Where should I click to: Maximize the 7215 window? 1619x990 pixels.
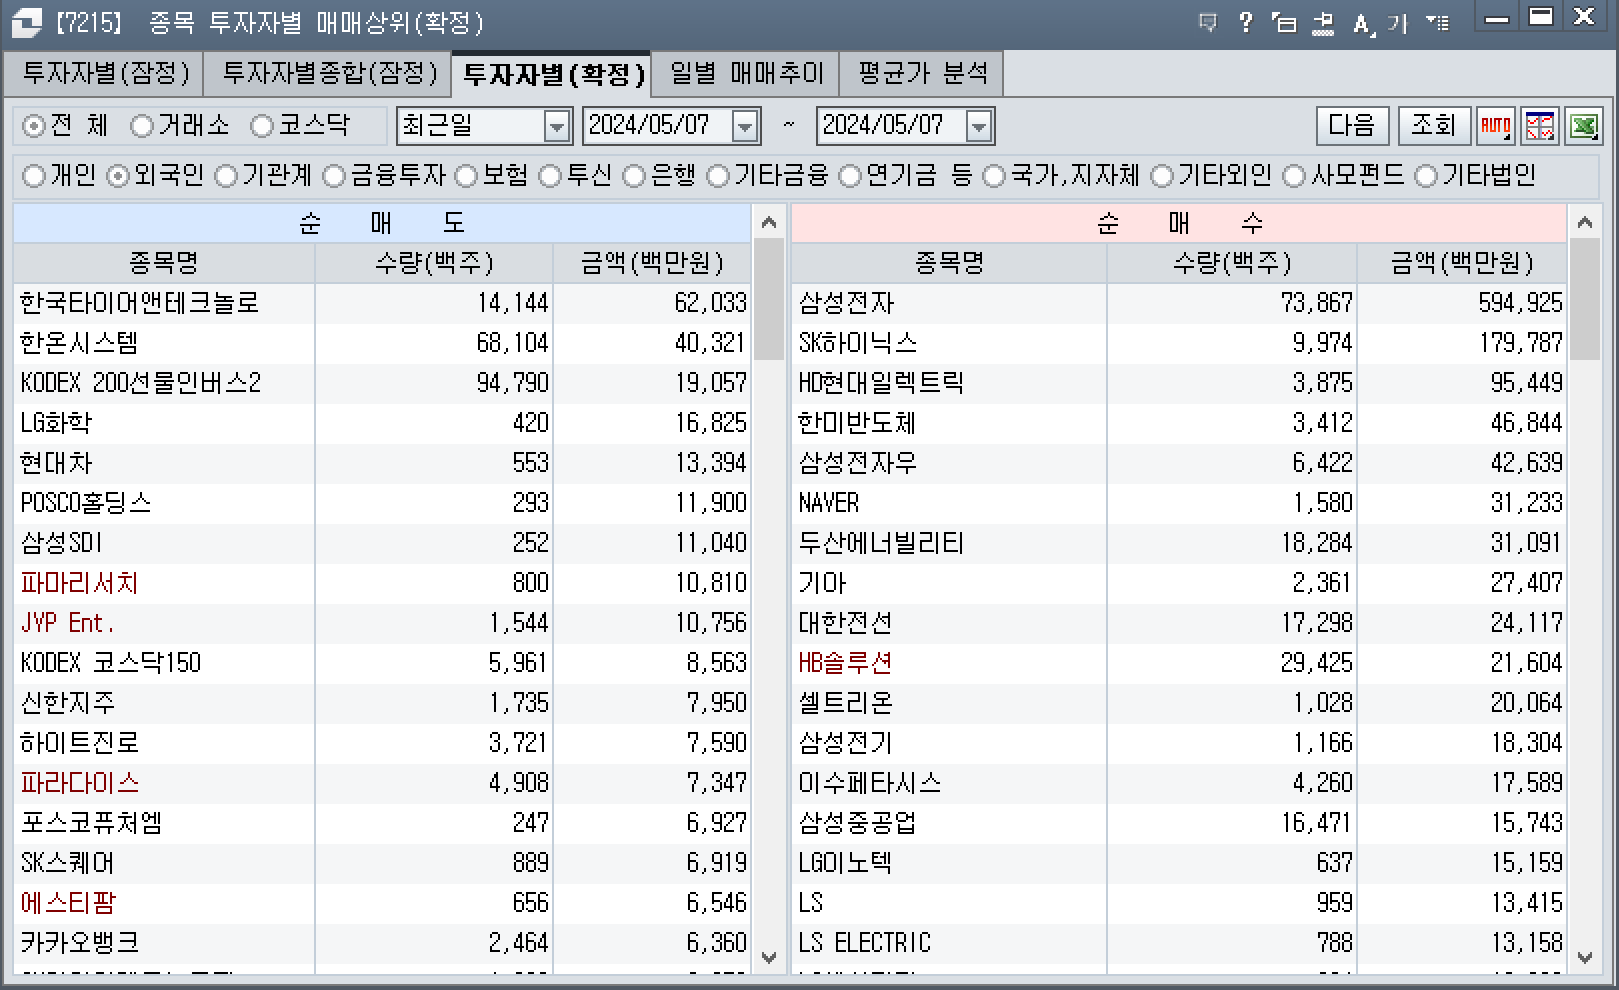pos(1541,18)
